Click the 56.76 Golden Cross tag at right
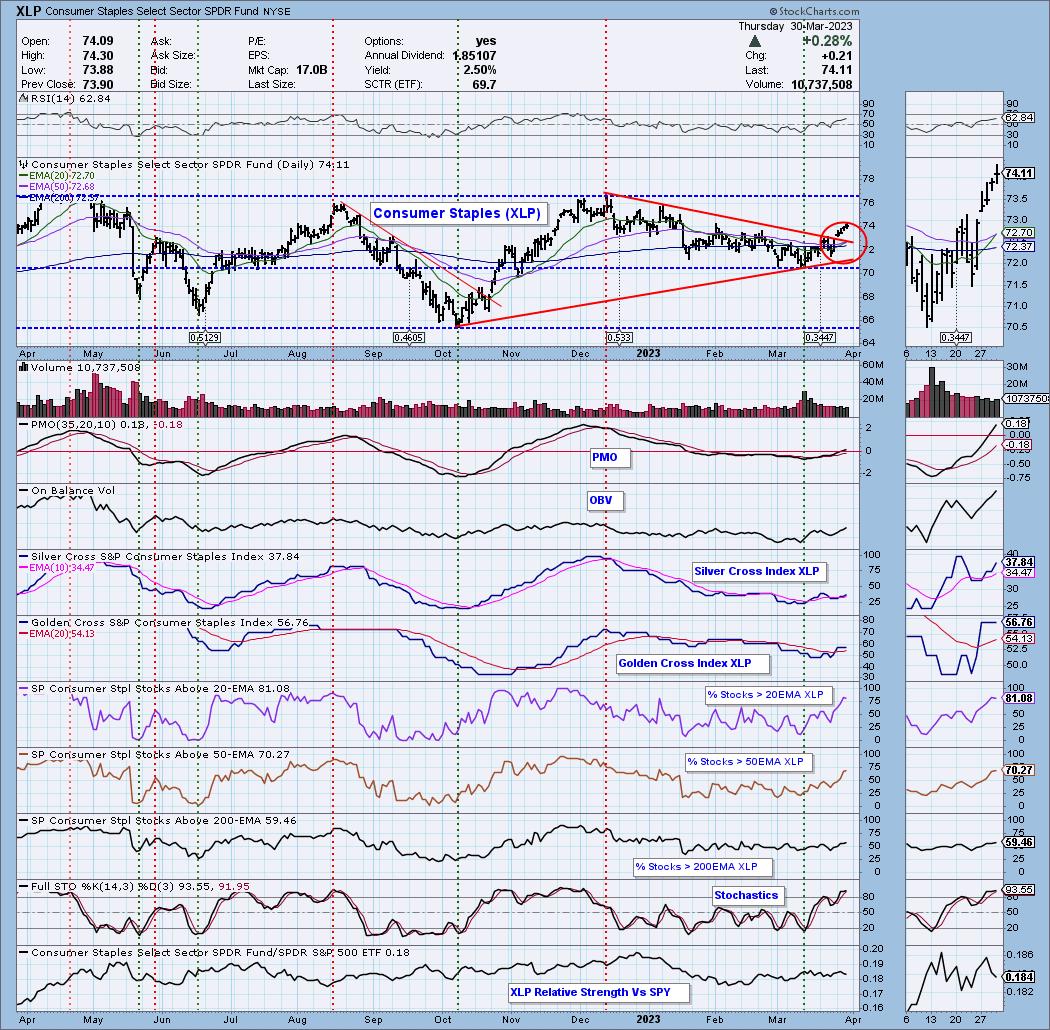 [x=1019, y=622]
